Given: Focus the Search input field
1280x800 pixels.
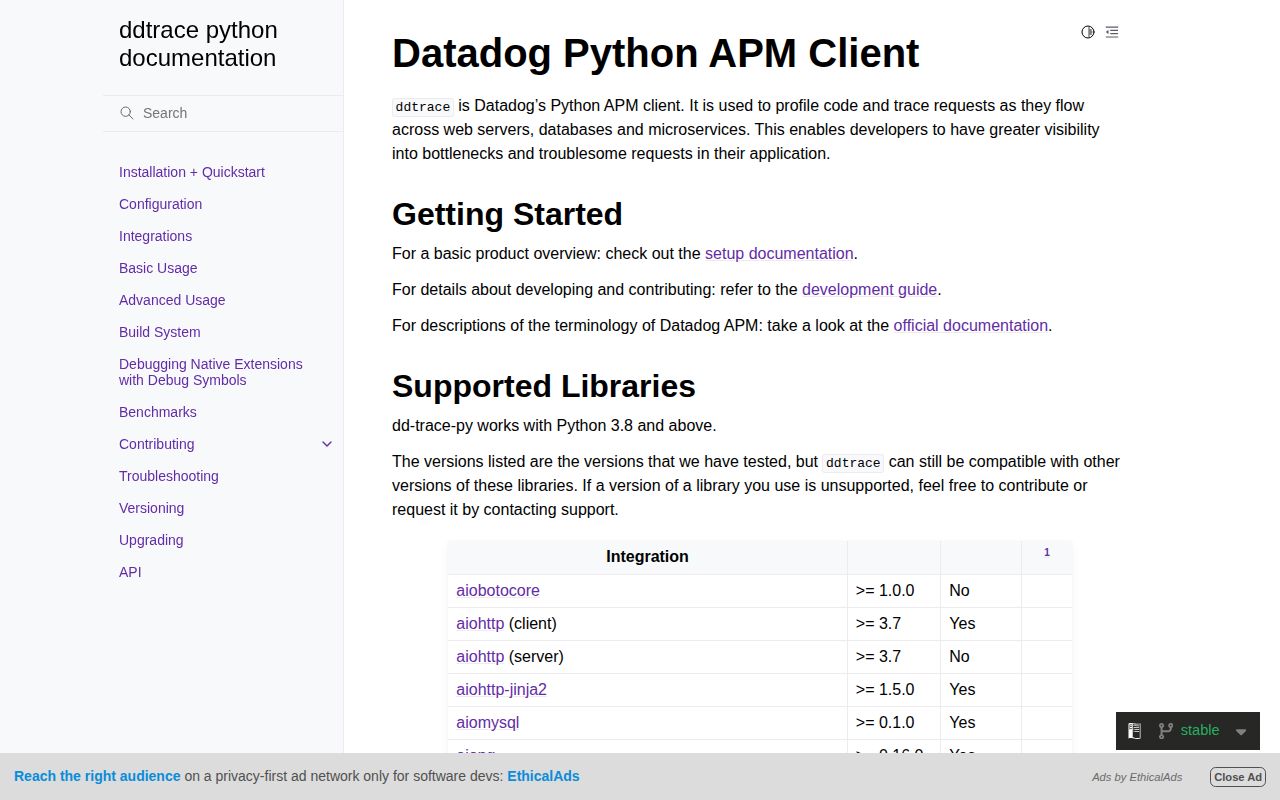Looking at the screenshot, I should click(223, 113).
